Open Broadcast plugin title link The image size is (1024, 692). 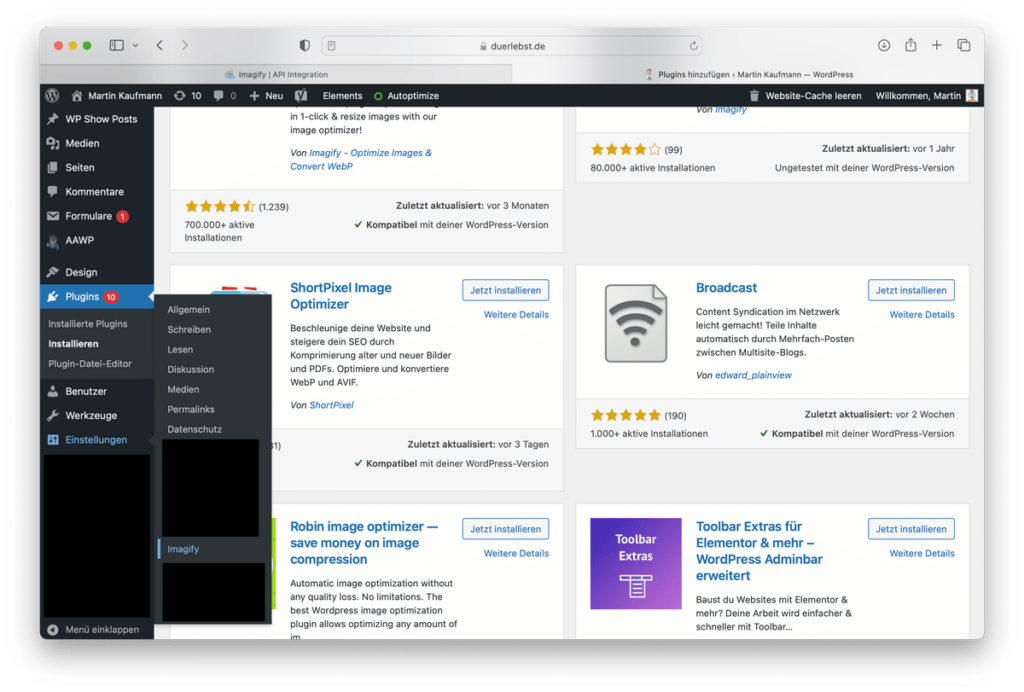pos(726,288)
